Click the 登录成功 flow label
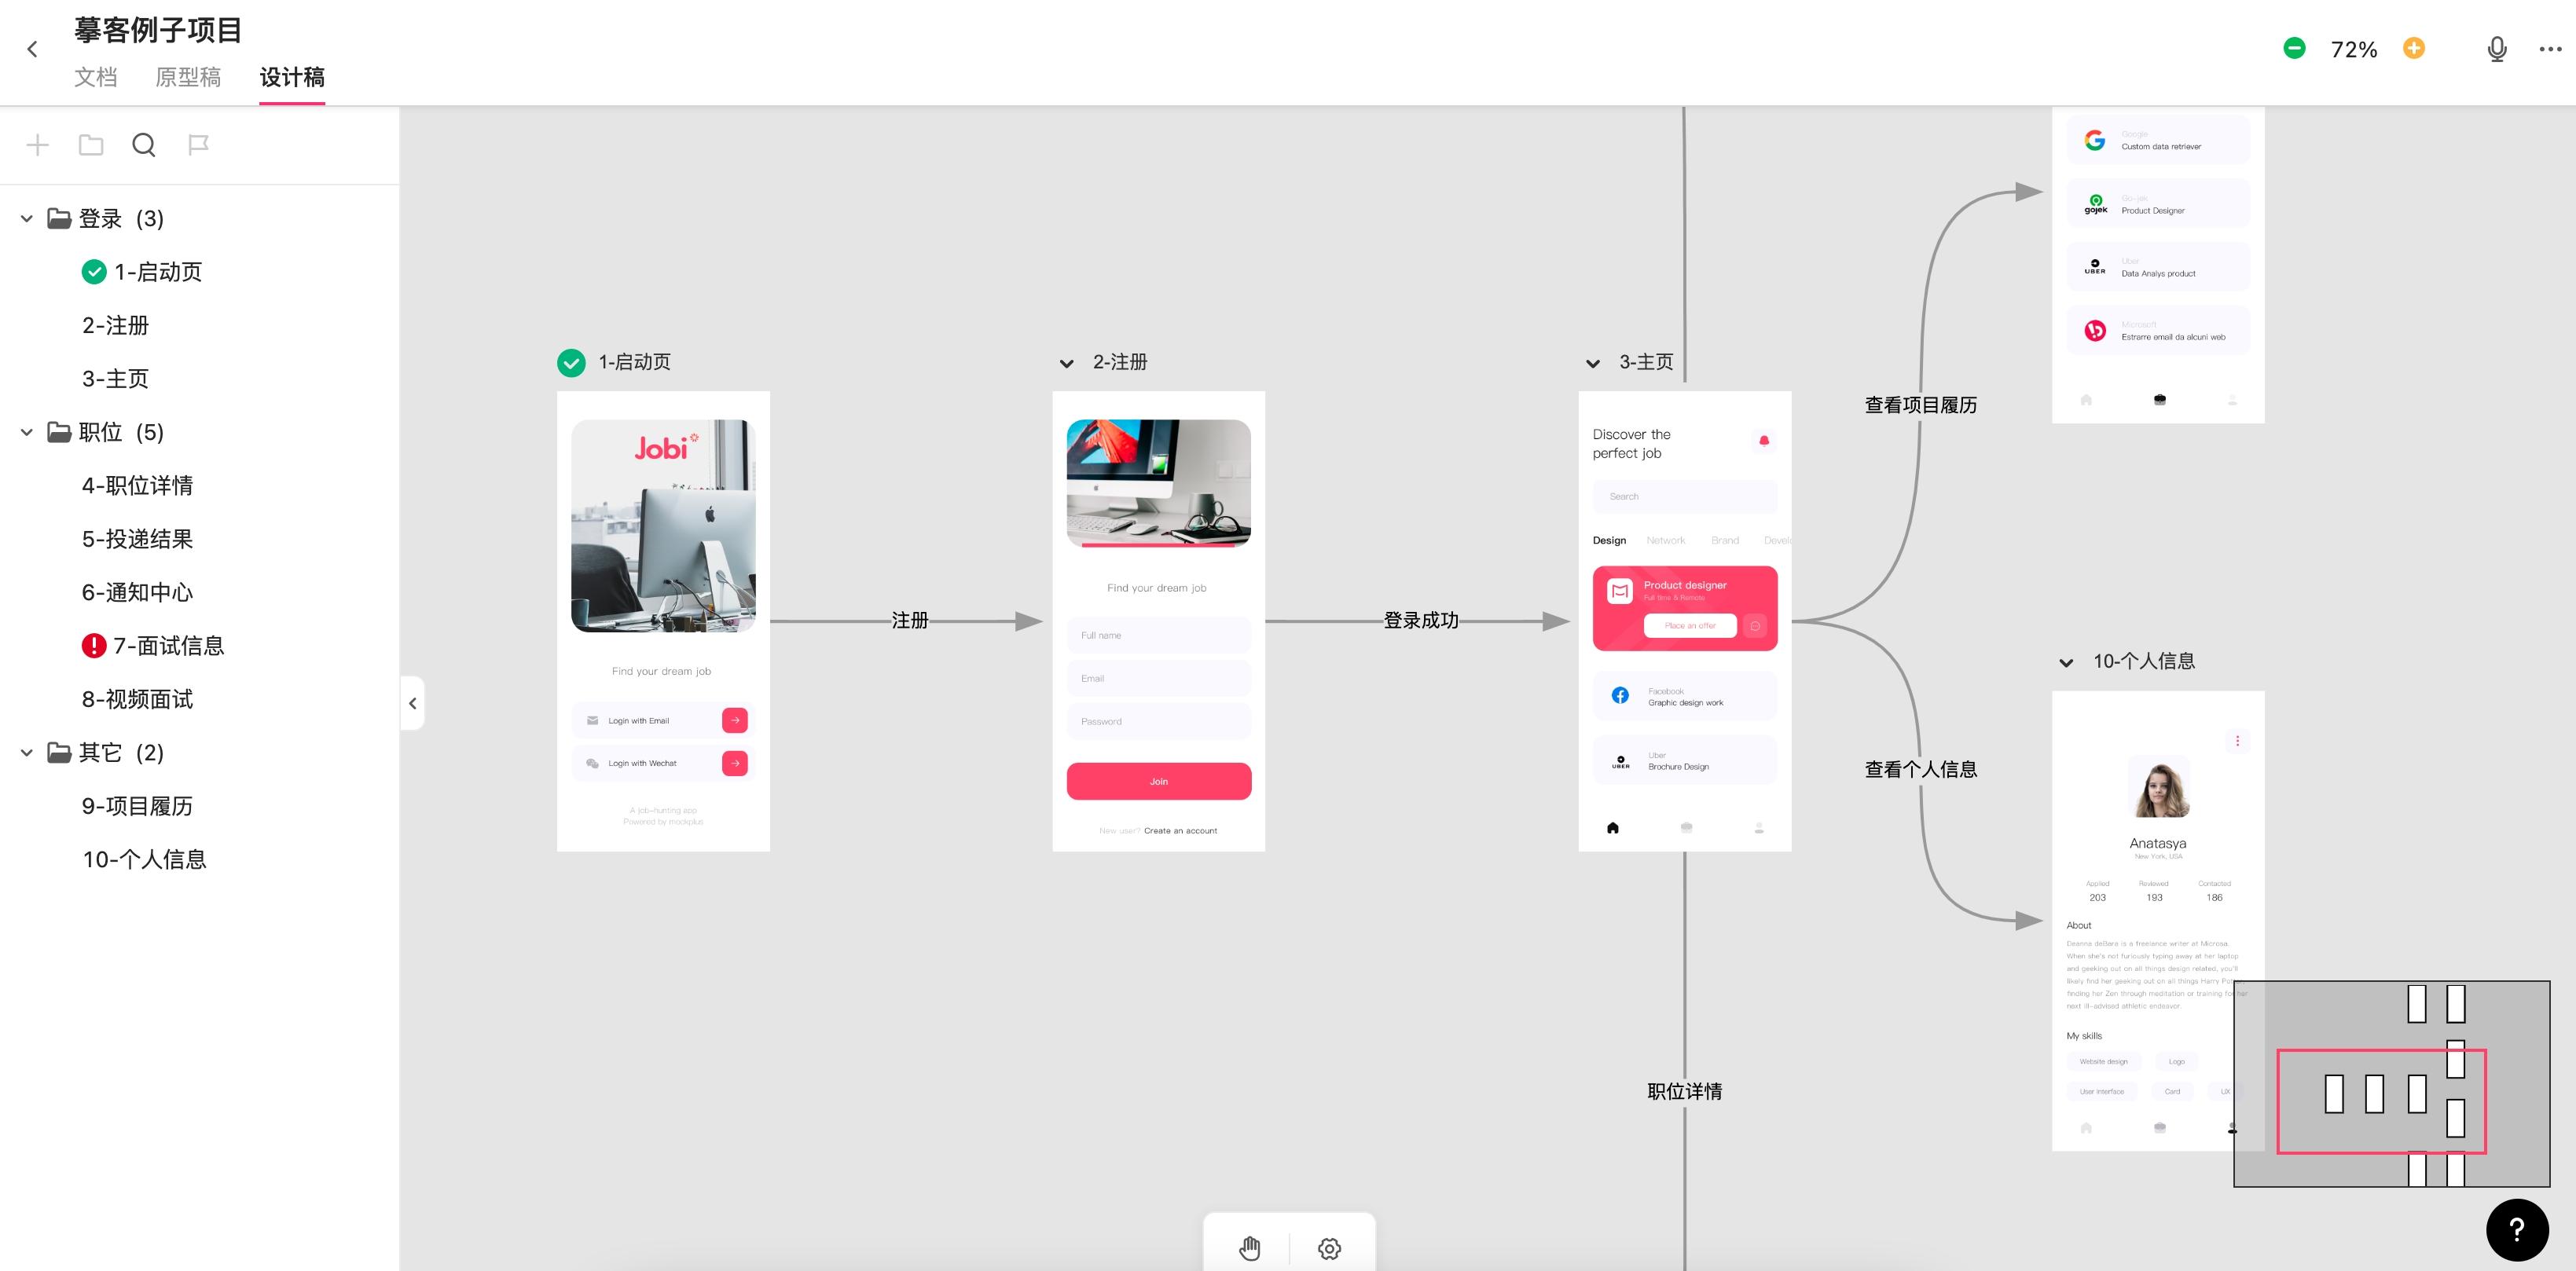The width and height of the screenshot is (2576, 1271). (x=1420, y=621)
